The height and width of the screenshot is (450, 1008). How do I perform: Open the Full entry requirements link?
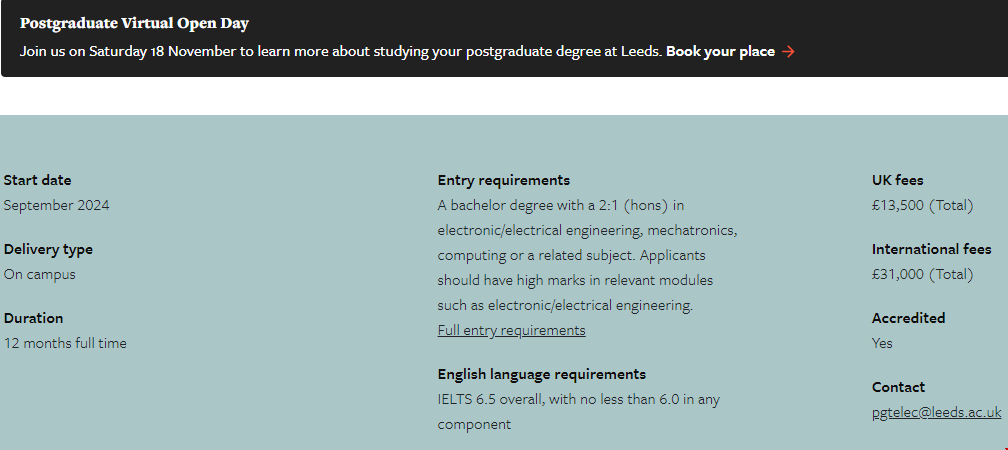511,330
